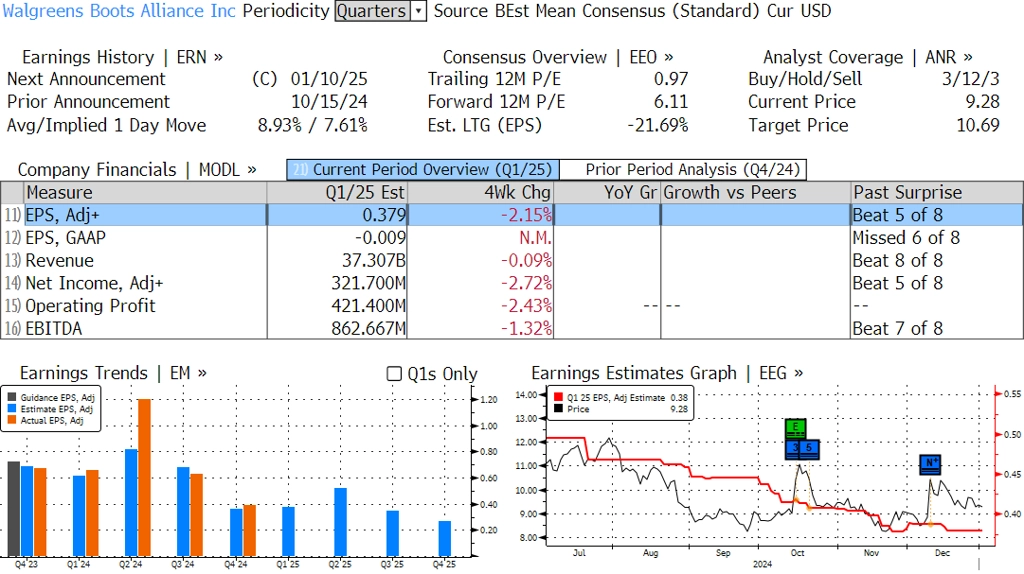This screenshot has width=1024, height=574.
Task: Click Beat 7 of 8 surprise cell
Action: click(897, 328)
